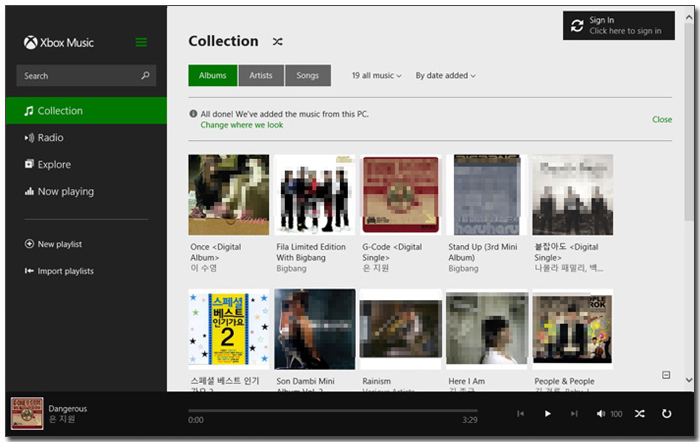Play the current song Dangerous
Image resolution: width=700 pixels, height=442 pixels.
point(547,413)
